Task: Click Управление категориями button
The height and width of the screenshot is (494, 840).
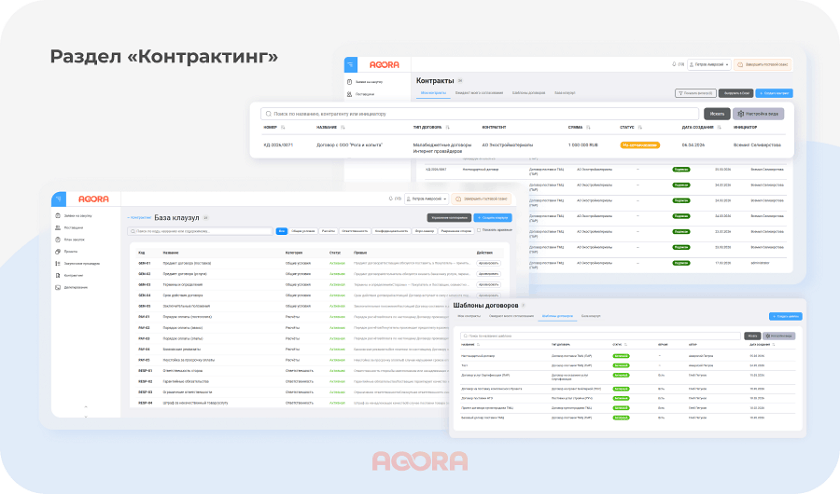Action: coord(449,218)
